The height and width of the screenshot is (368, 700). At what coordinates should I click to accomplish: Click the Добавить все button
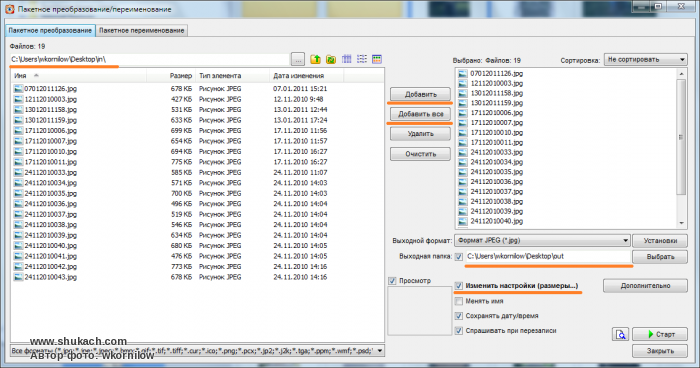[x=421, y=114]
